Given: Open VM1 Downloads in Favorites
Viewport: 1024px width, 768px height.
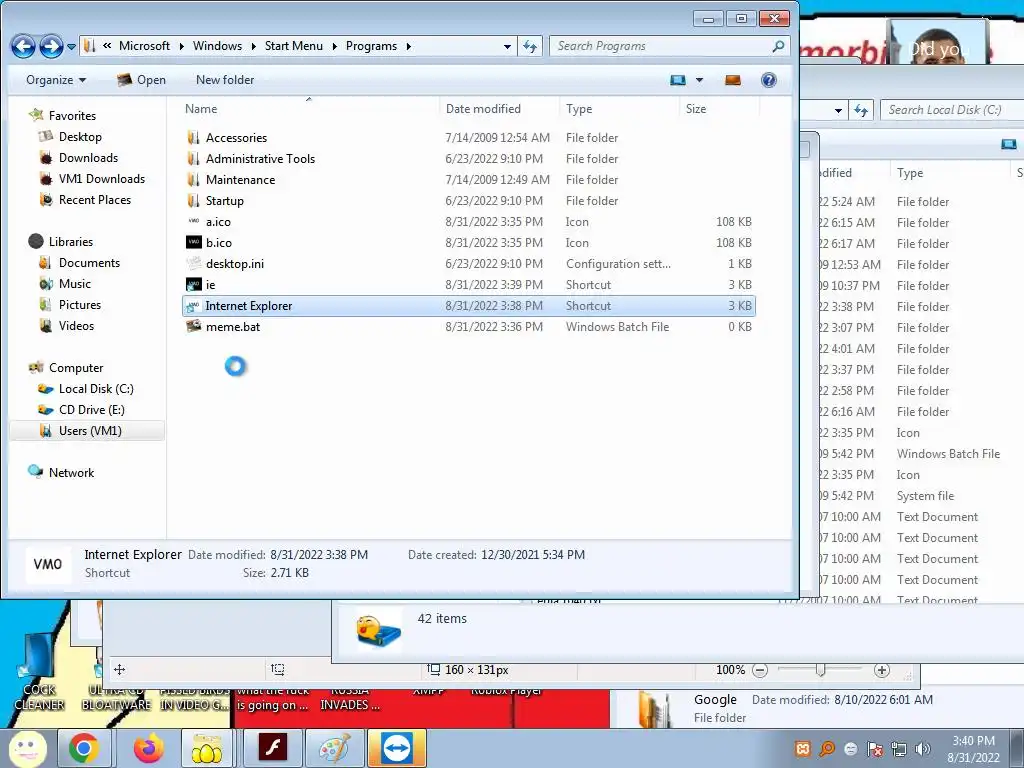Looking at the screenshot, I should [101, 178].
